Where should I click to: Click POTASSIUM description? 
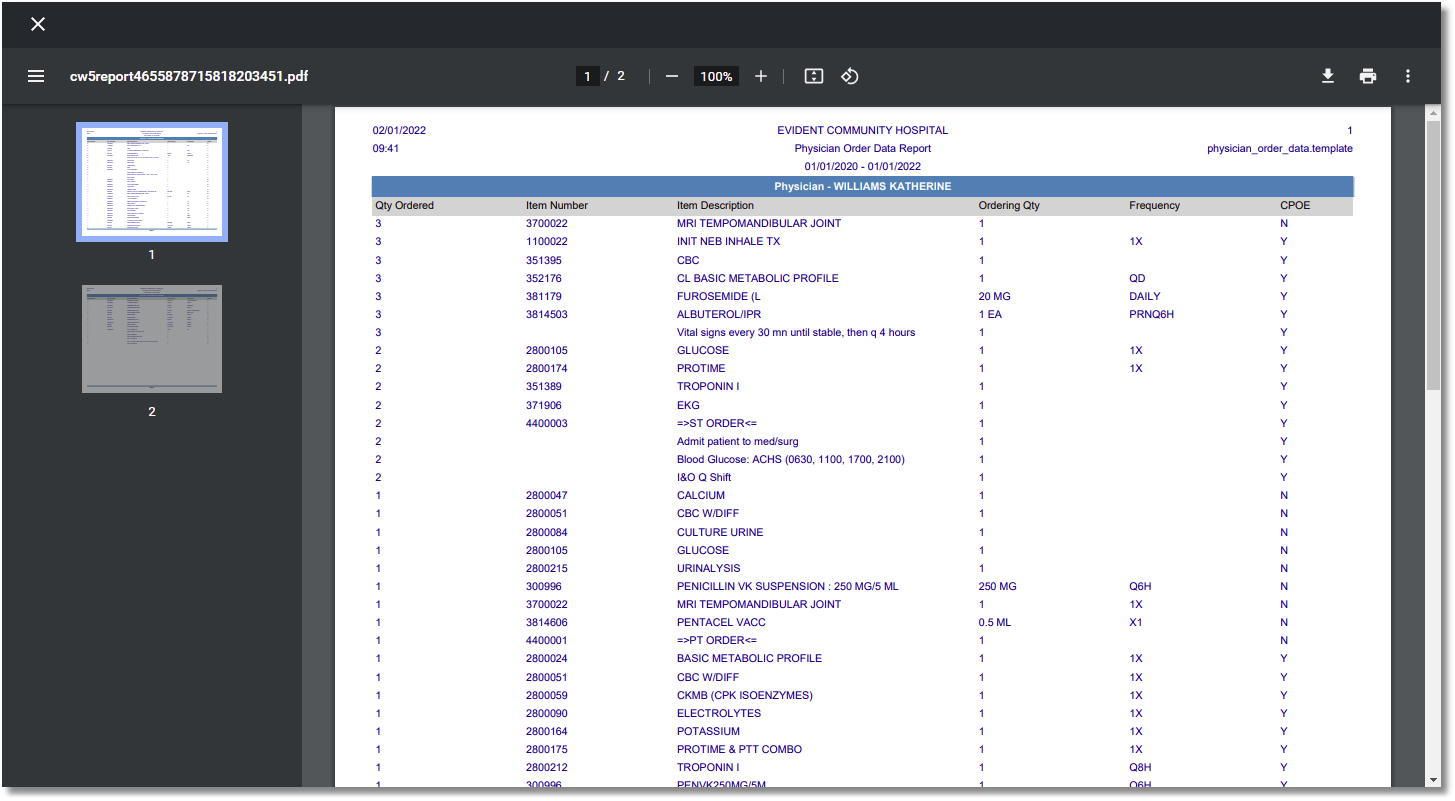click(707, 731)
